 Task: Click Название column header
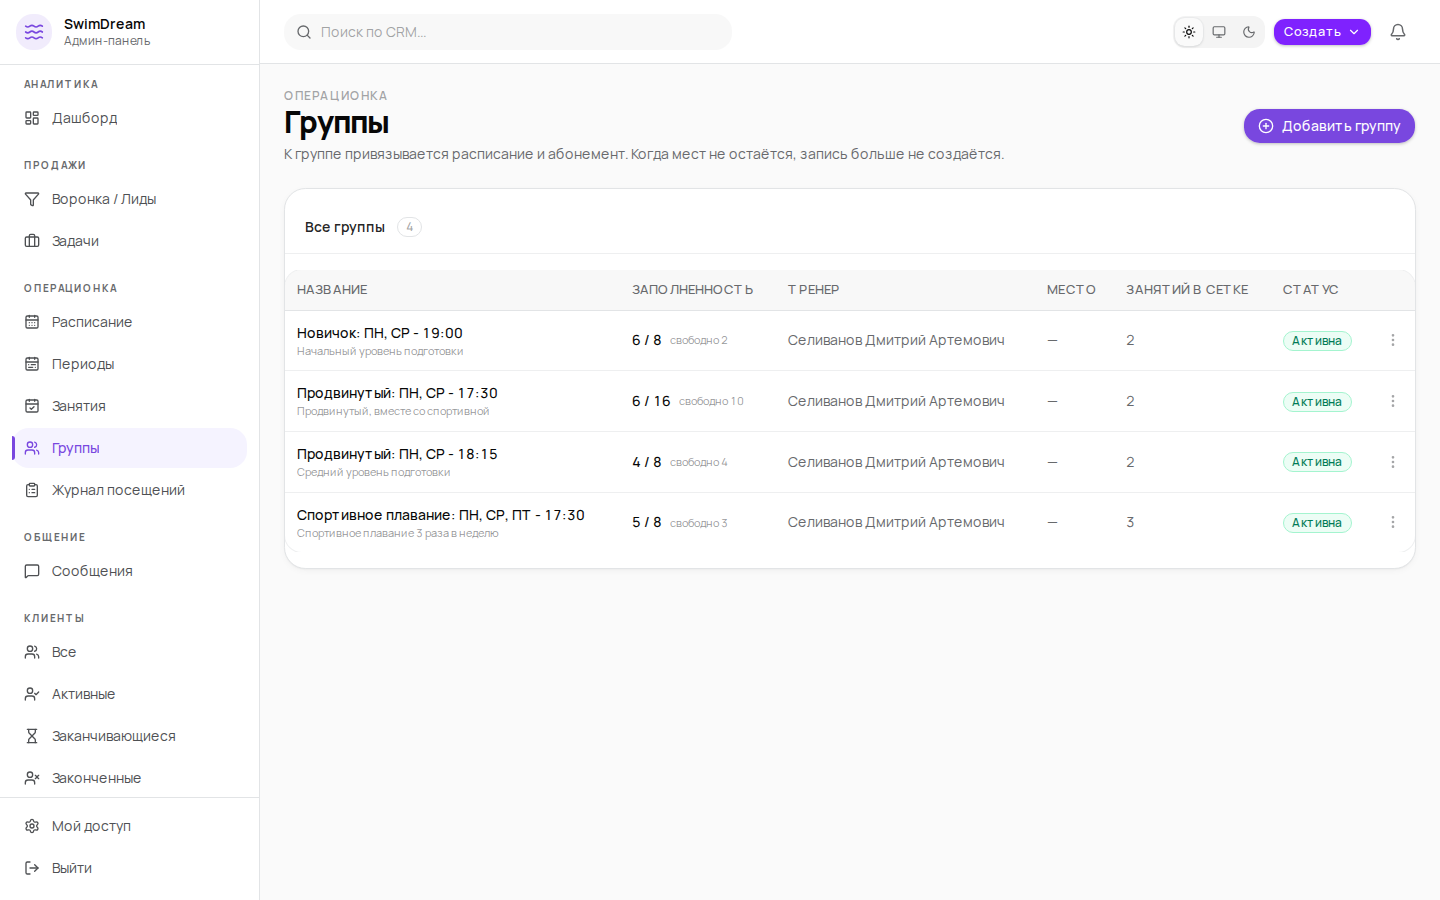click(332, 290)
